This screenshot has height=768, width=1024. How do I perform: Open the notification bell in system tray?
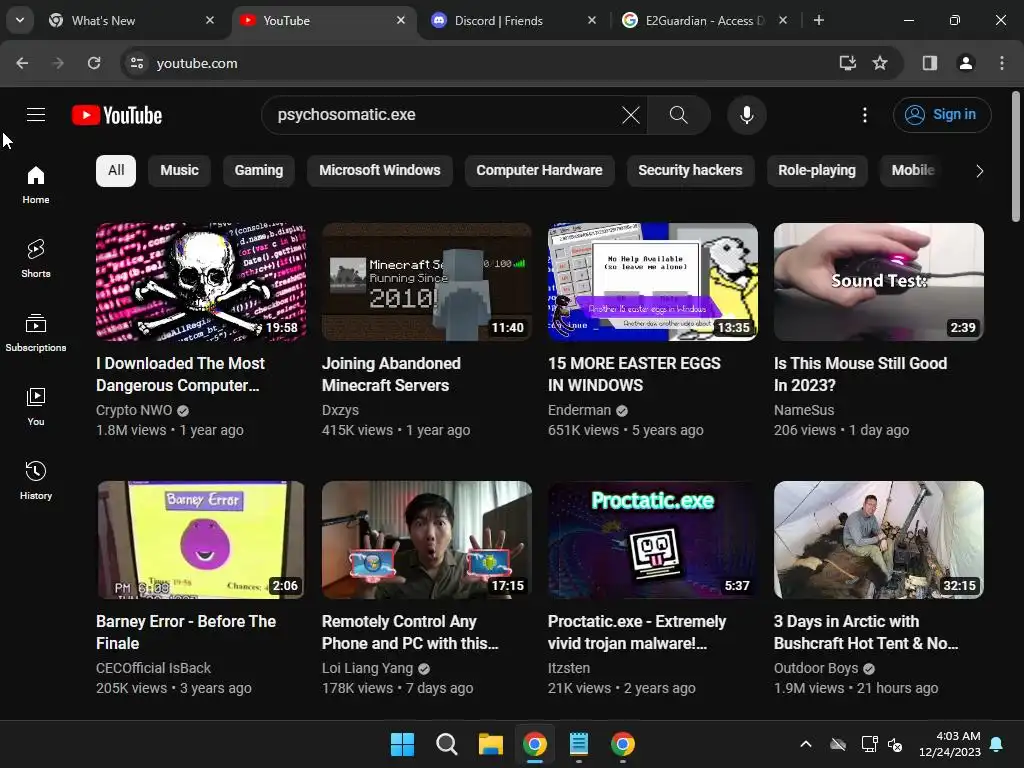[x=996, y=744]
